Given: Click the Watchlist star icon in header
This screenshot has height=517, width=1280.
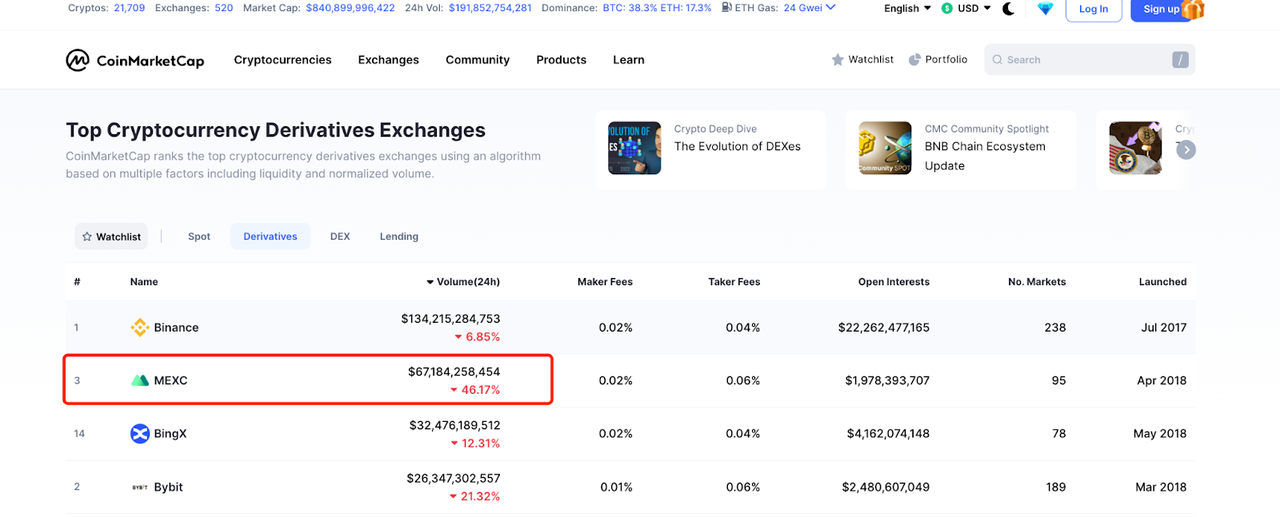Looking at the screenshot, I should coord(838,60).
